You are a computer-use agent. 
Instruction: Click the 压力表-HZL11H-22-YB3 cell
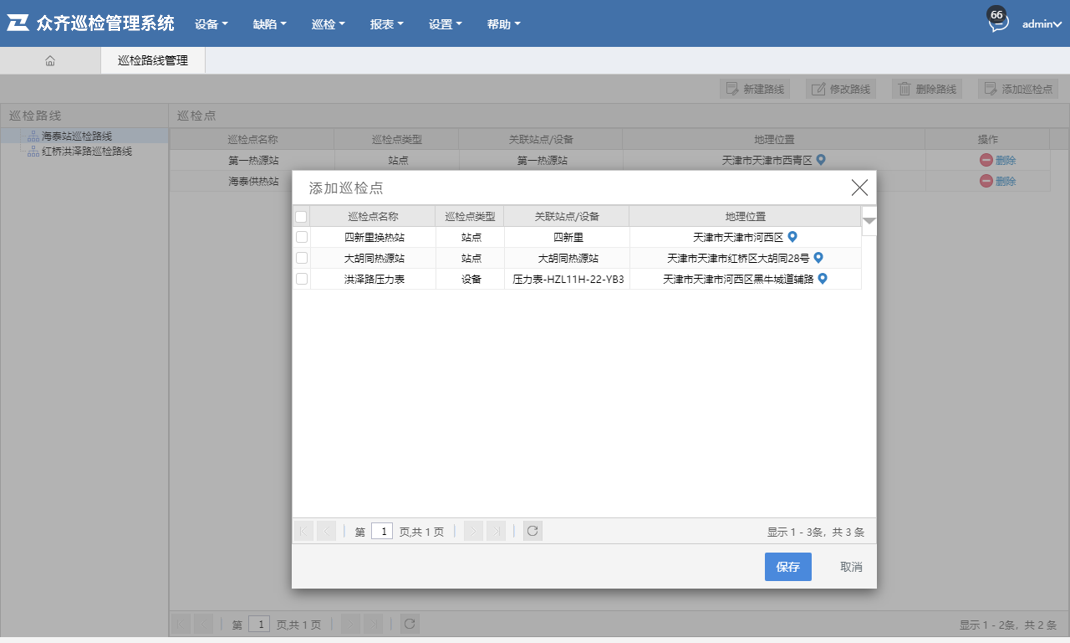(x=568, y=279)
